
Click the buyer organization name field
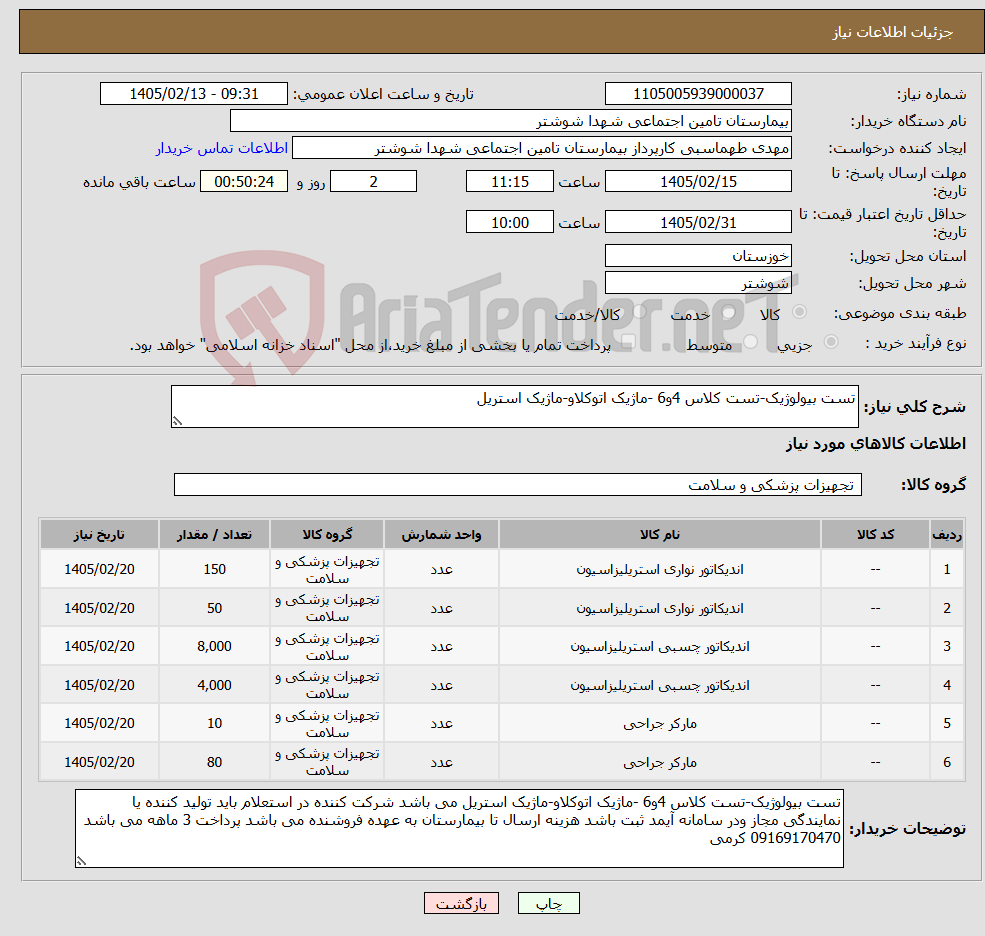click(511, 121)
